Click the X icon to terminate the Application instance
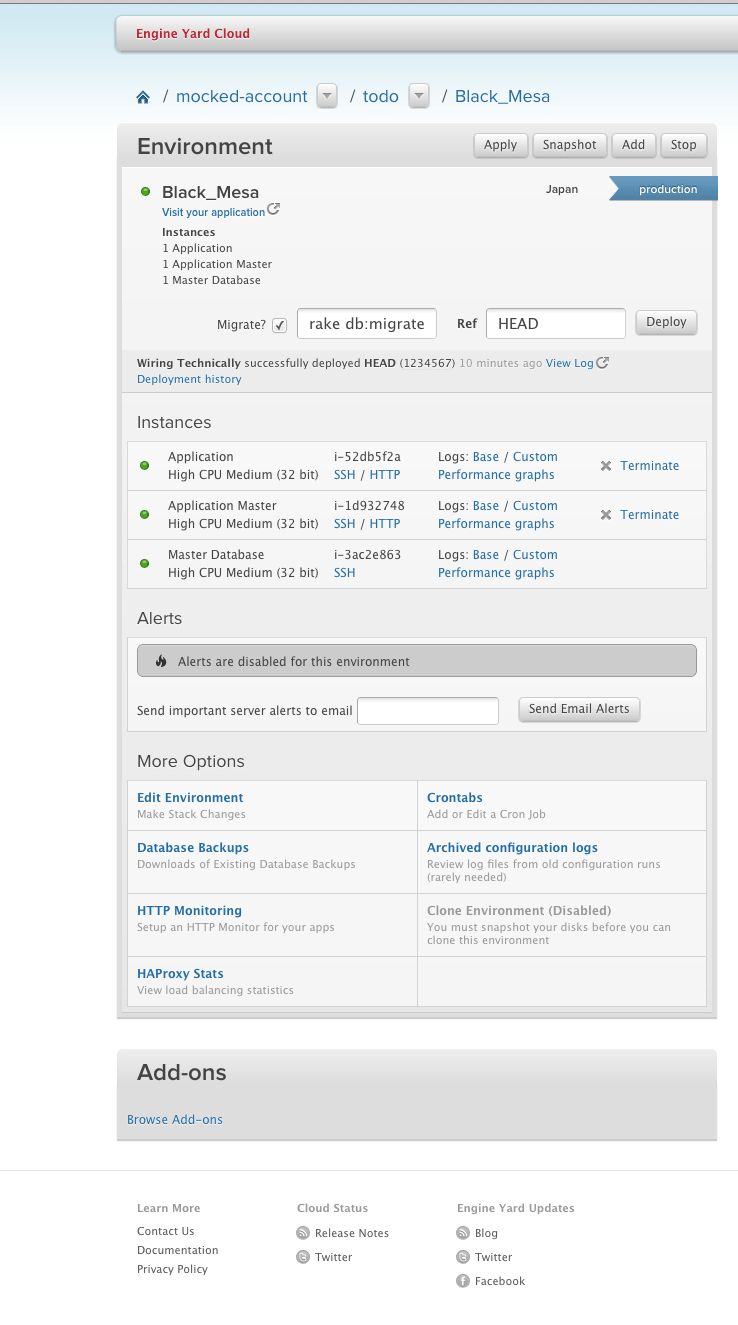Viewport: 738px width, 1325px height. coord(605,465)
